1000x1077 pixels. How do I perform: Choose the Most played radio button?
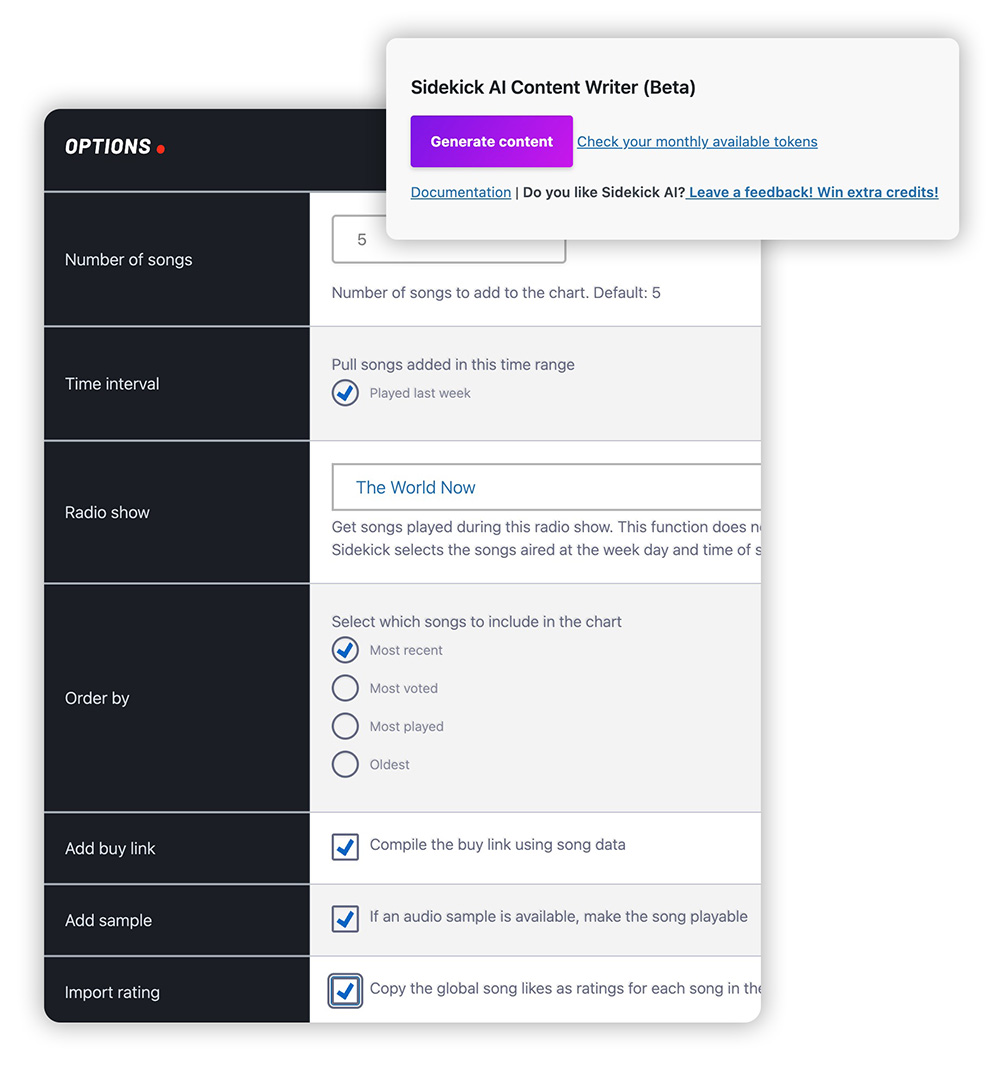pos(345,726)
